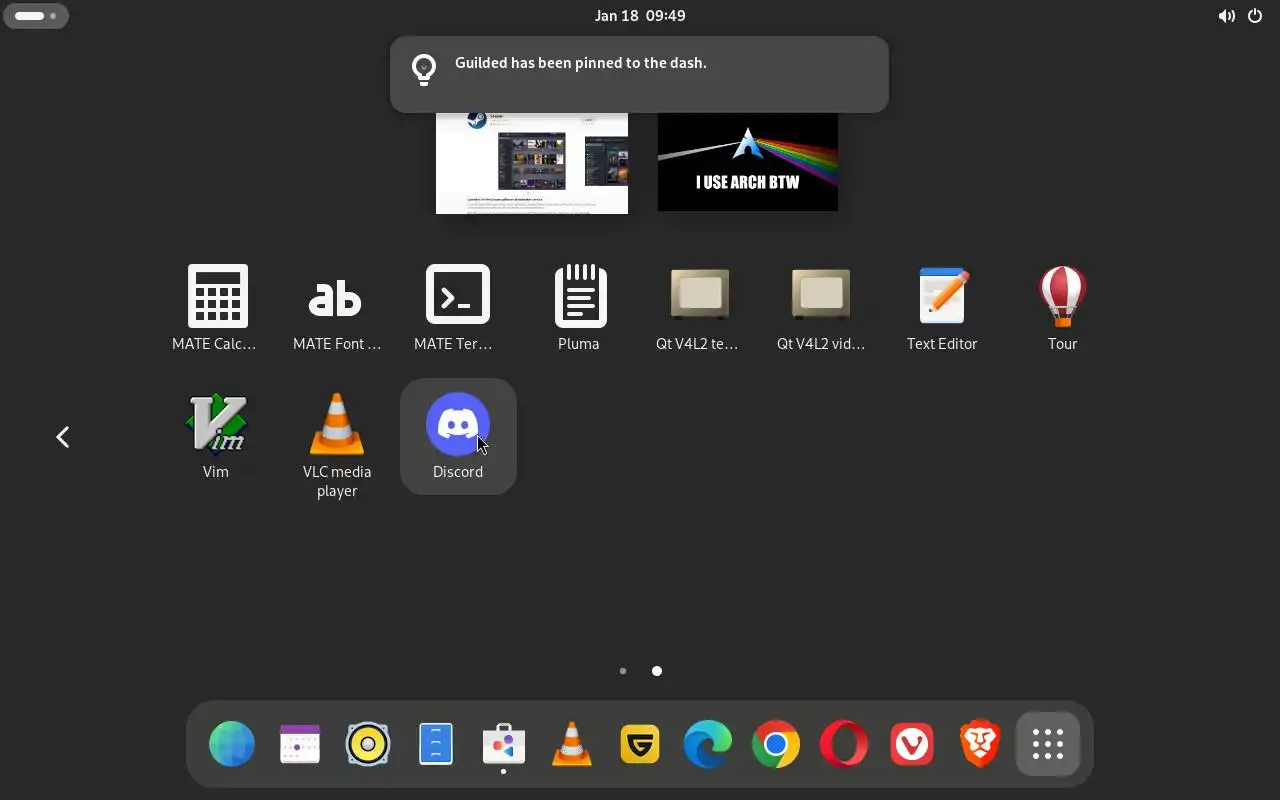This screenshot has height=800, width=1280.
Task: Launch Rhythmbox speaker icon in dash
Action: click(368, 744)
